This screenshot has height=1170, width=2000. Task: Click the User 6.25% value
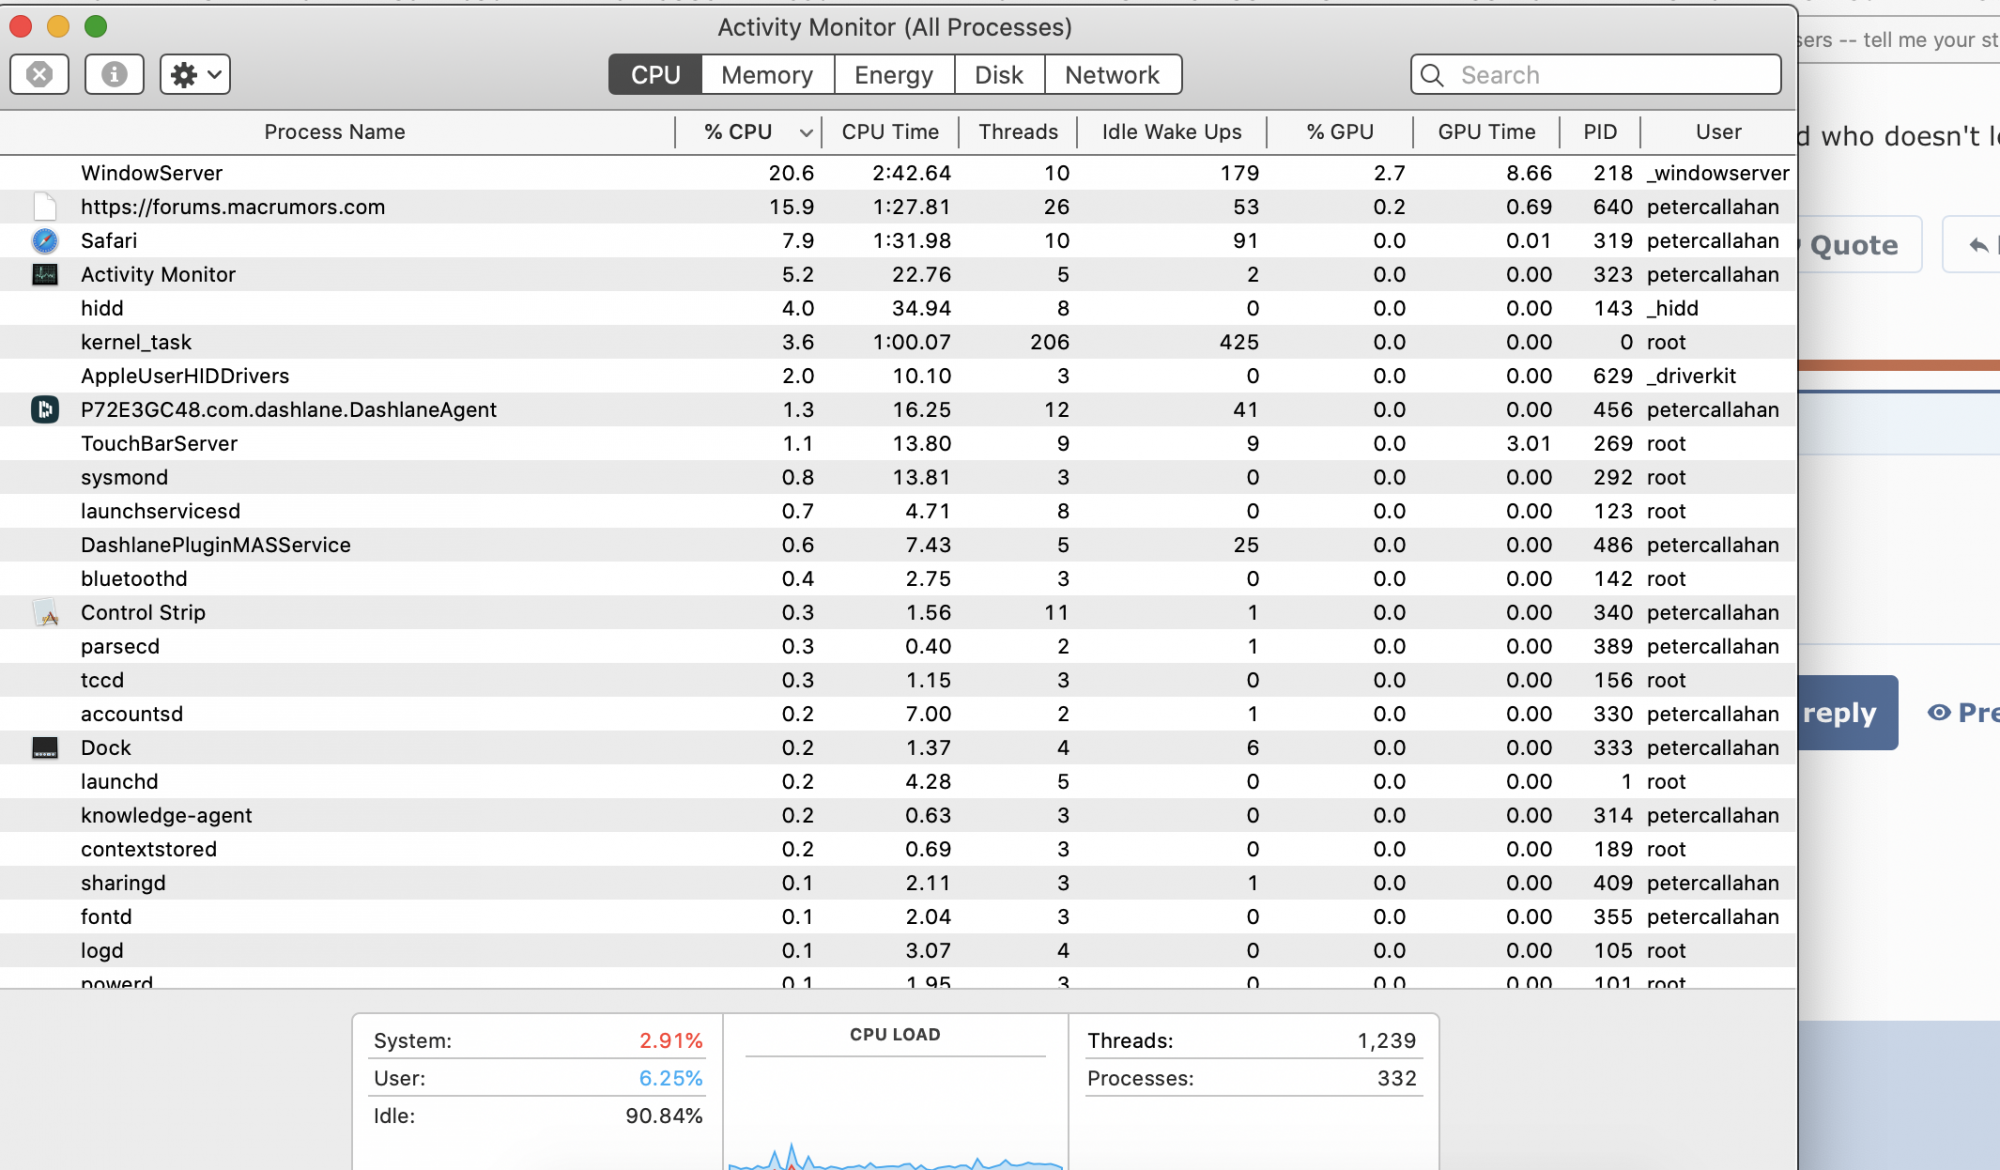pos(671,1079)
